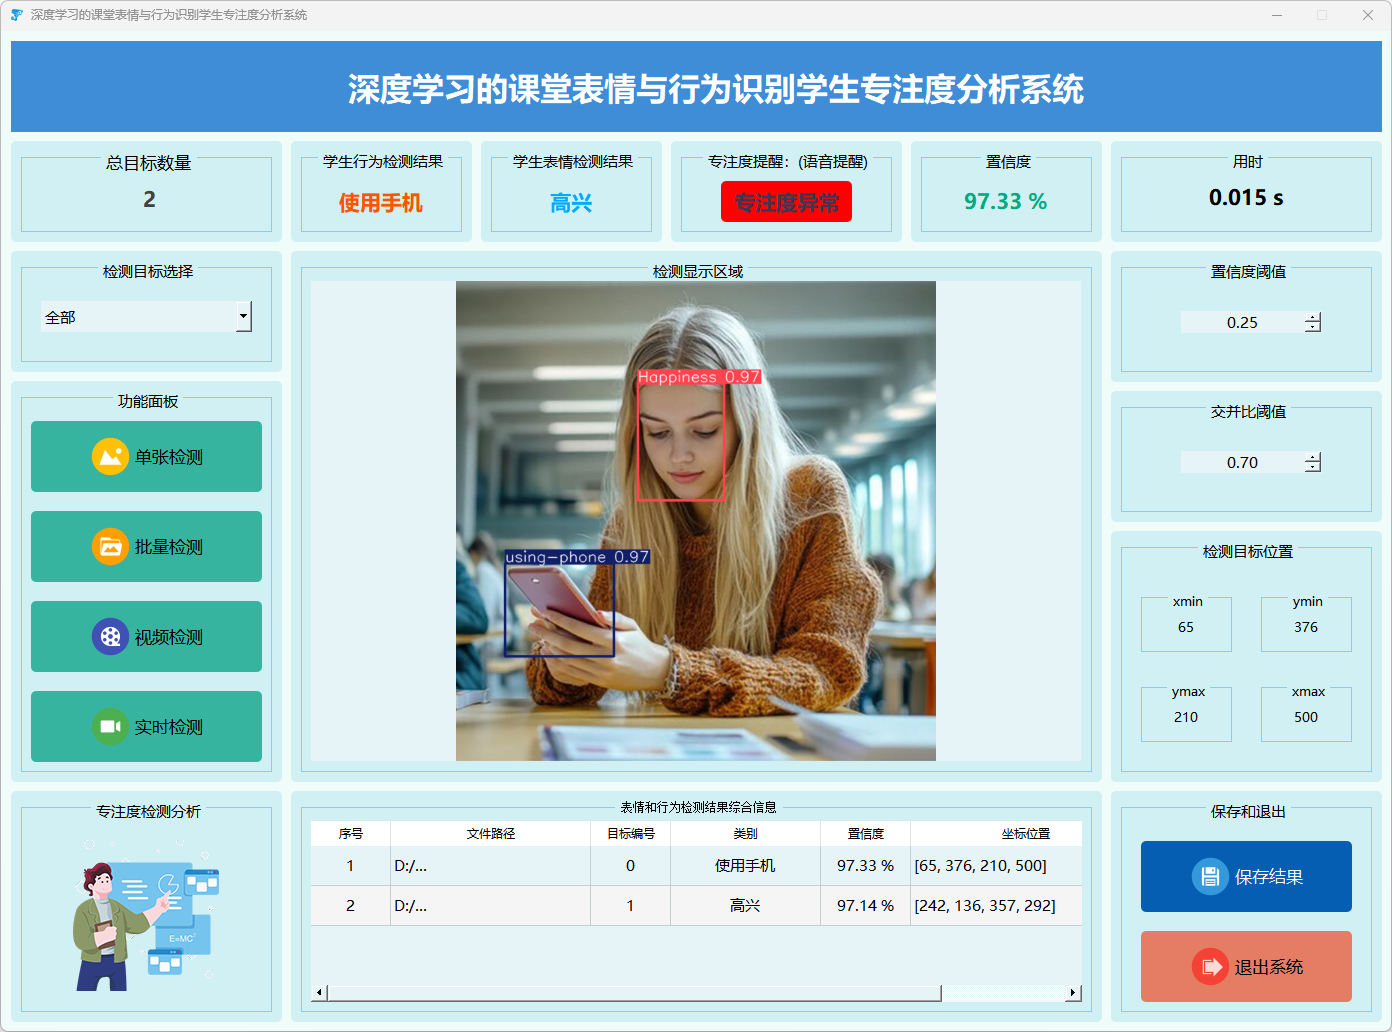Open the 检测目标选择 dropdown showing 全部
Image resolution: width=1392 pixels, height=1032 pixels.
(243, 317)
